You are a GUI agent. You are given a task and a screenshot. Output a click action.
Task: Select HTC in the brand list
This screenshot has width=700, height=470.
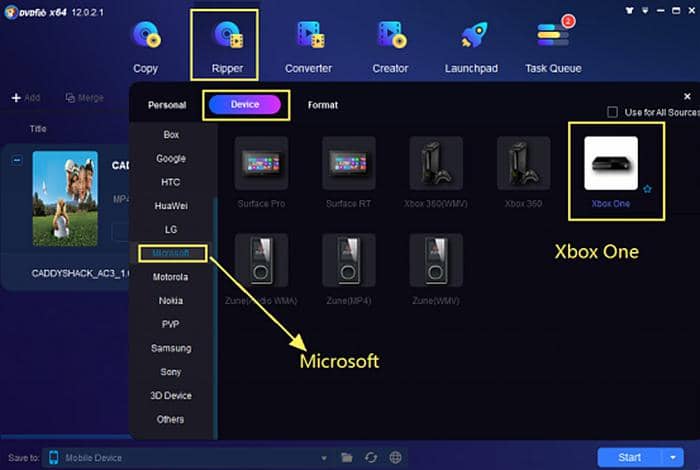coord(171,182)
